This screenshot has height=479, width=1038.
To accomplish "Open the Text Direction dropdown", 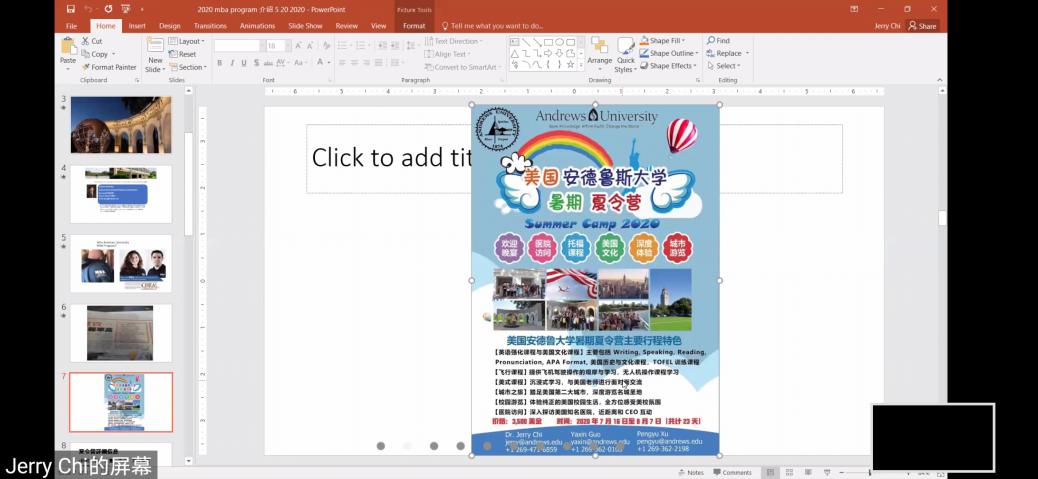I will pos(454,41).
